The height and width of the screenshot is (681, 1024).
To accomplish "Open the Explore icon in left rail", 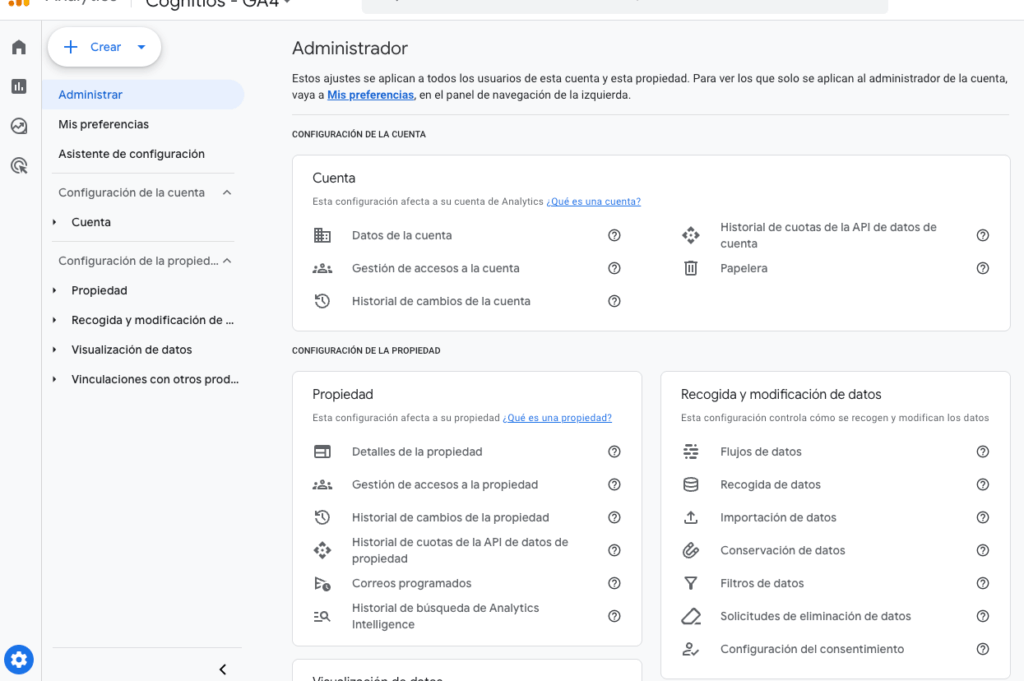I will [19, 126].
